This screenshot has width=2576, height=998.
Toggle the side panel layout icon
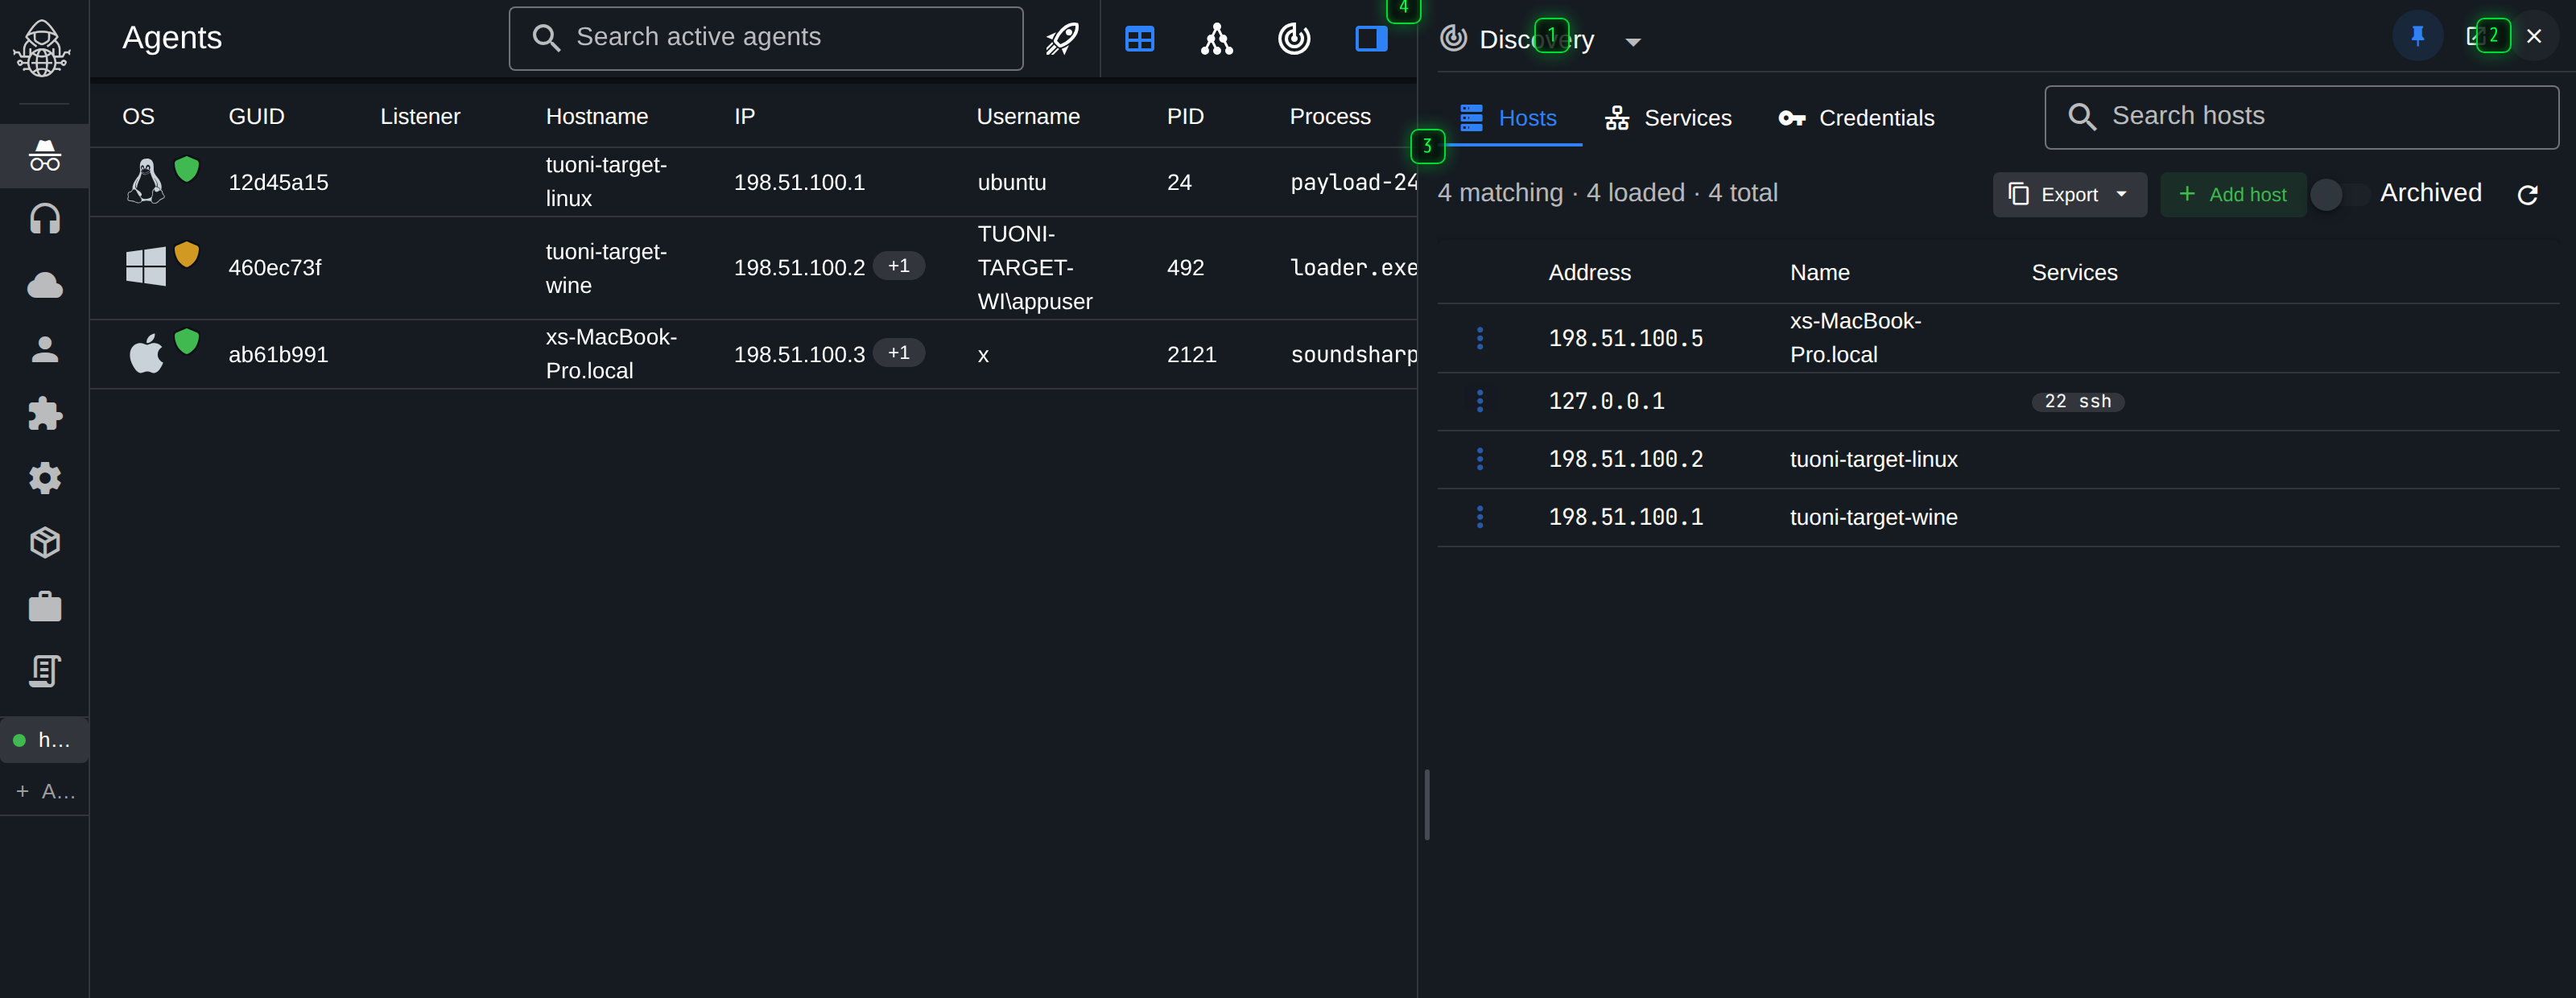[x=1371, y=39]
